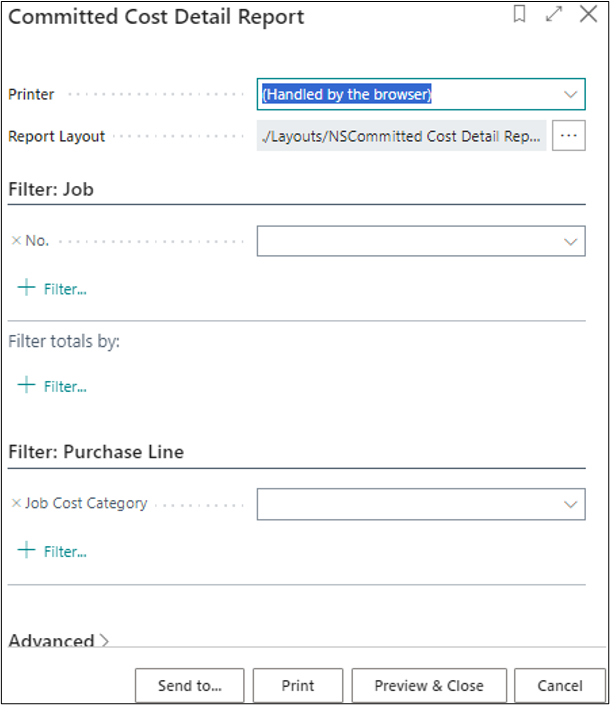Close the Committed Cost Detail Report dialog

[586, 16]
